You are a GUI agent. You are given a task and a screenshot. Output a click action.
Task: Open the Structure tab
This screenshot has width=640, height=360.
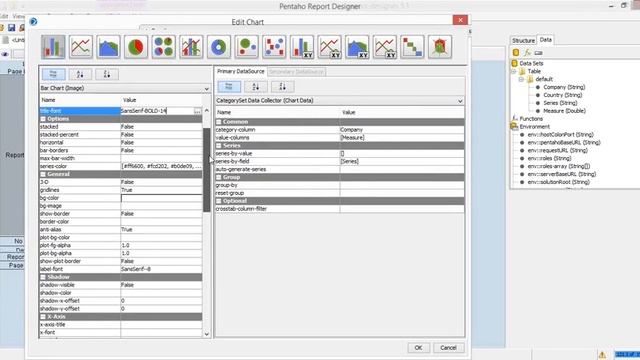[x=523, y=40]
